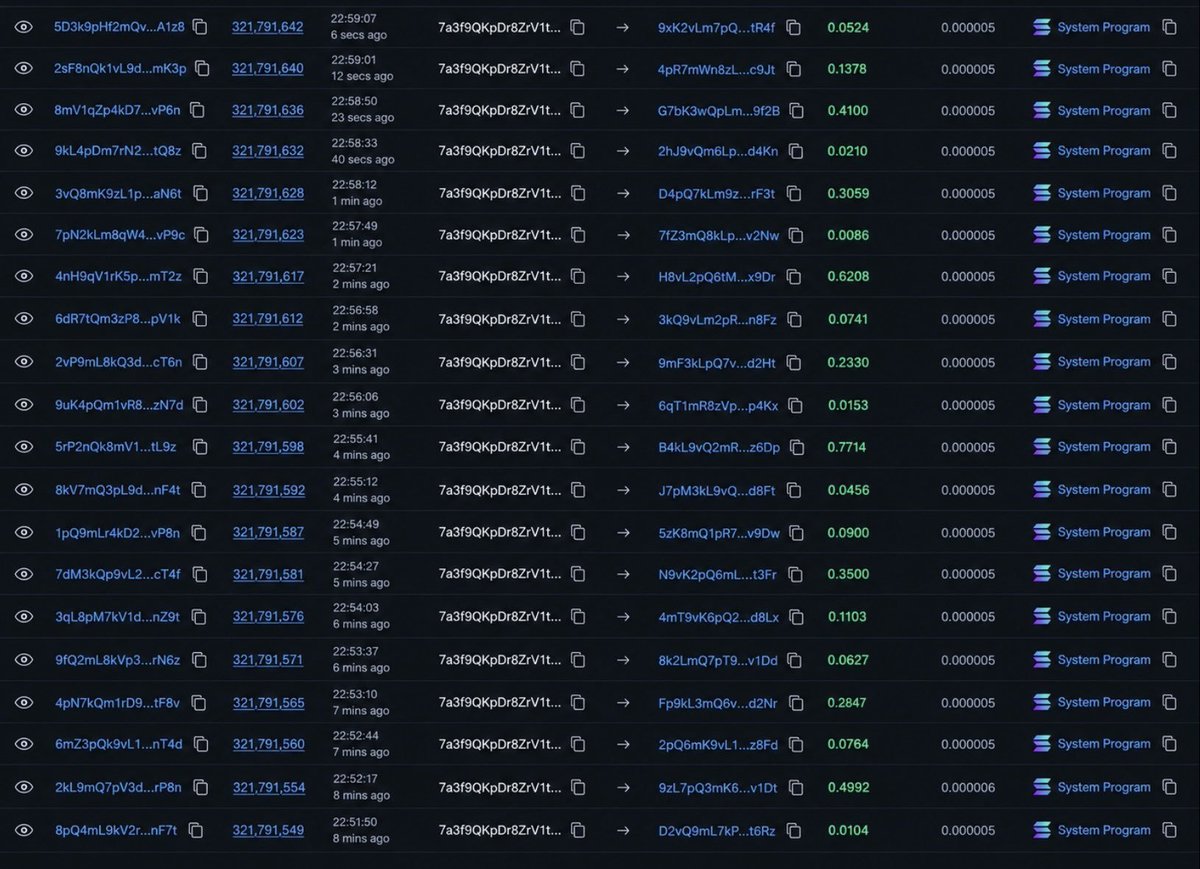Open recipient account 6qT1mR8zVp...p4Kx

pos(718,405)
